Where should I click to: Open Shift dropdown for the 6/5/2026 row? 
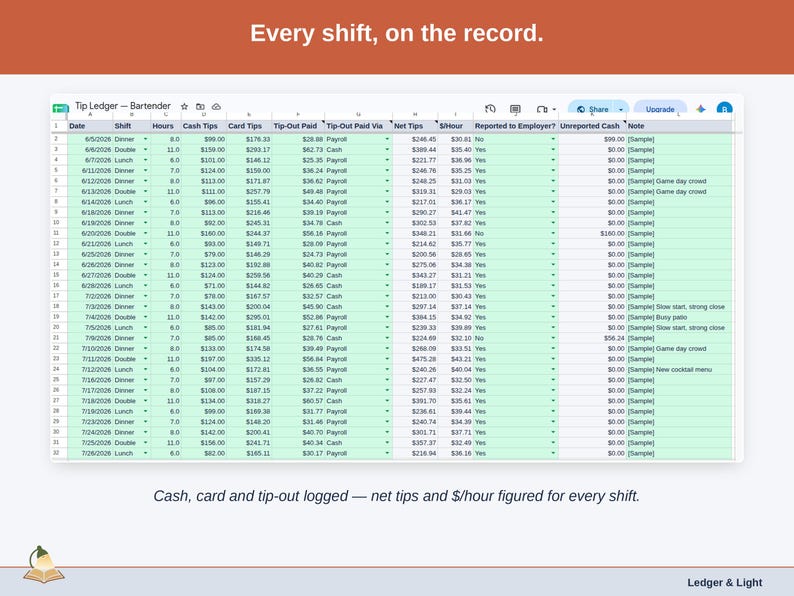click(x=145, y=139)
